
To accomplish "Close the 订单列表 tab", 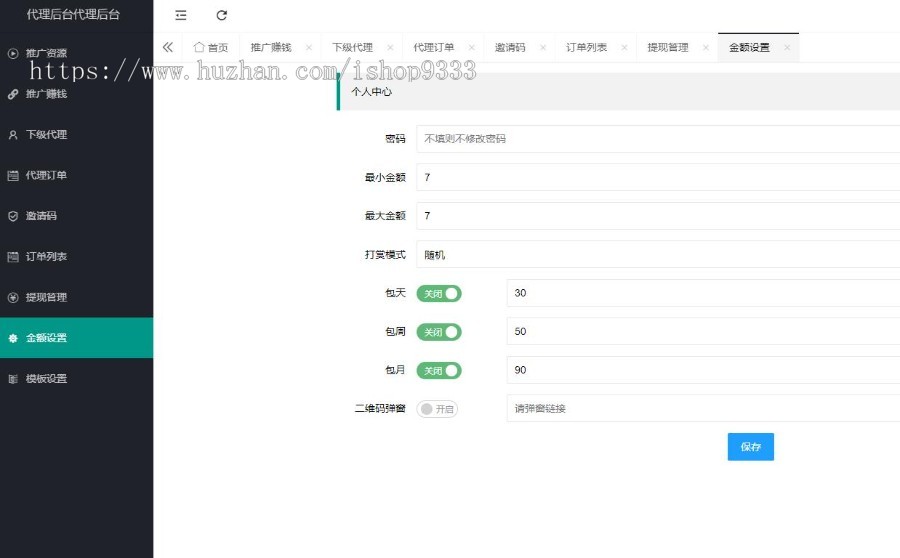I will [624, 48].
